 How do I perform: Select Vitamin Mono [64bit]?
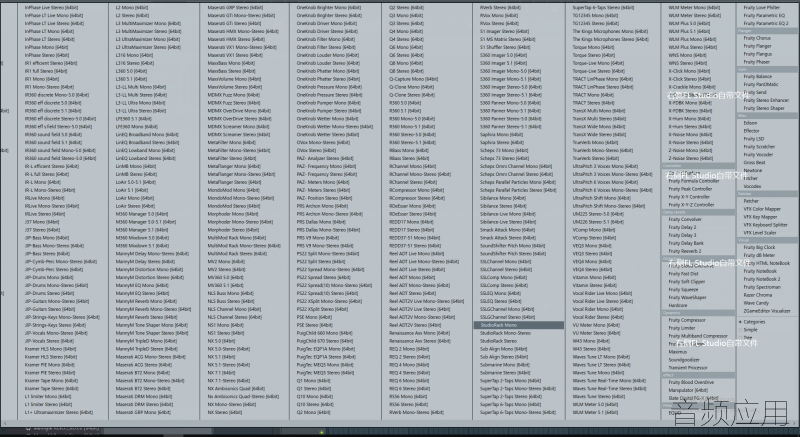[x=594, y=277]
